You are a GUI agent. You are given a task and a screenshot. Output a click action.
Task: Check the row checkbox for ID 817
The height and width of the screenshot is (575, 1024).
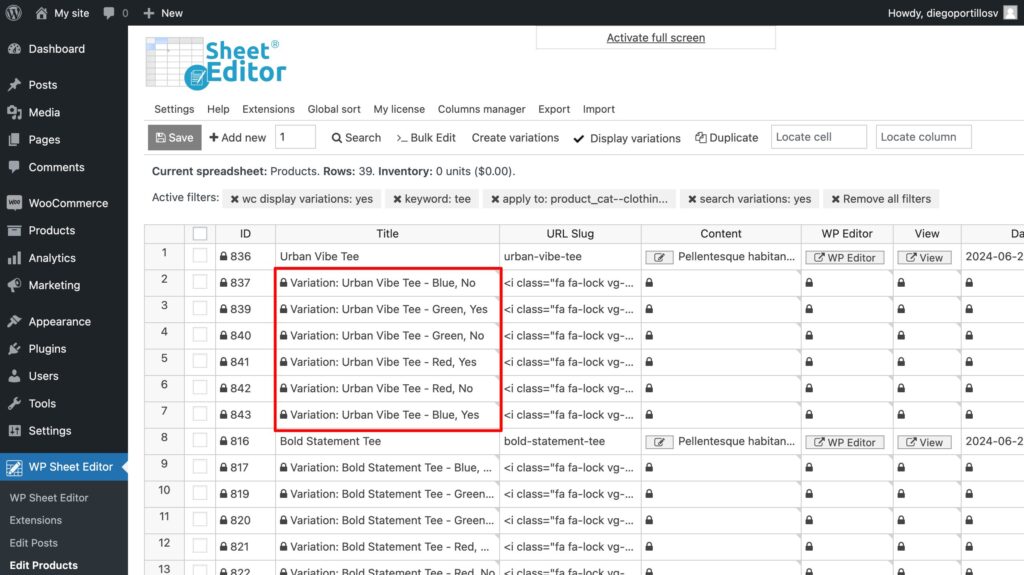200,467
